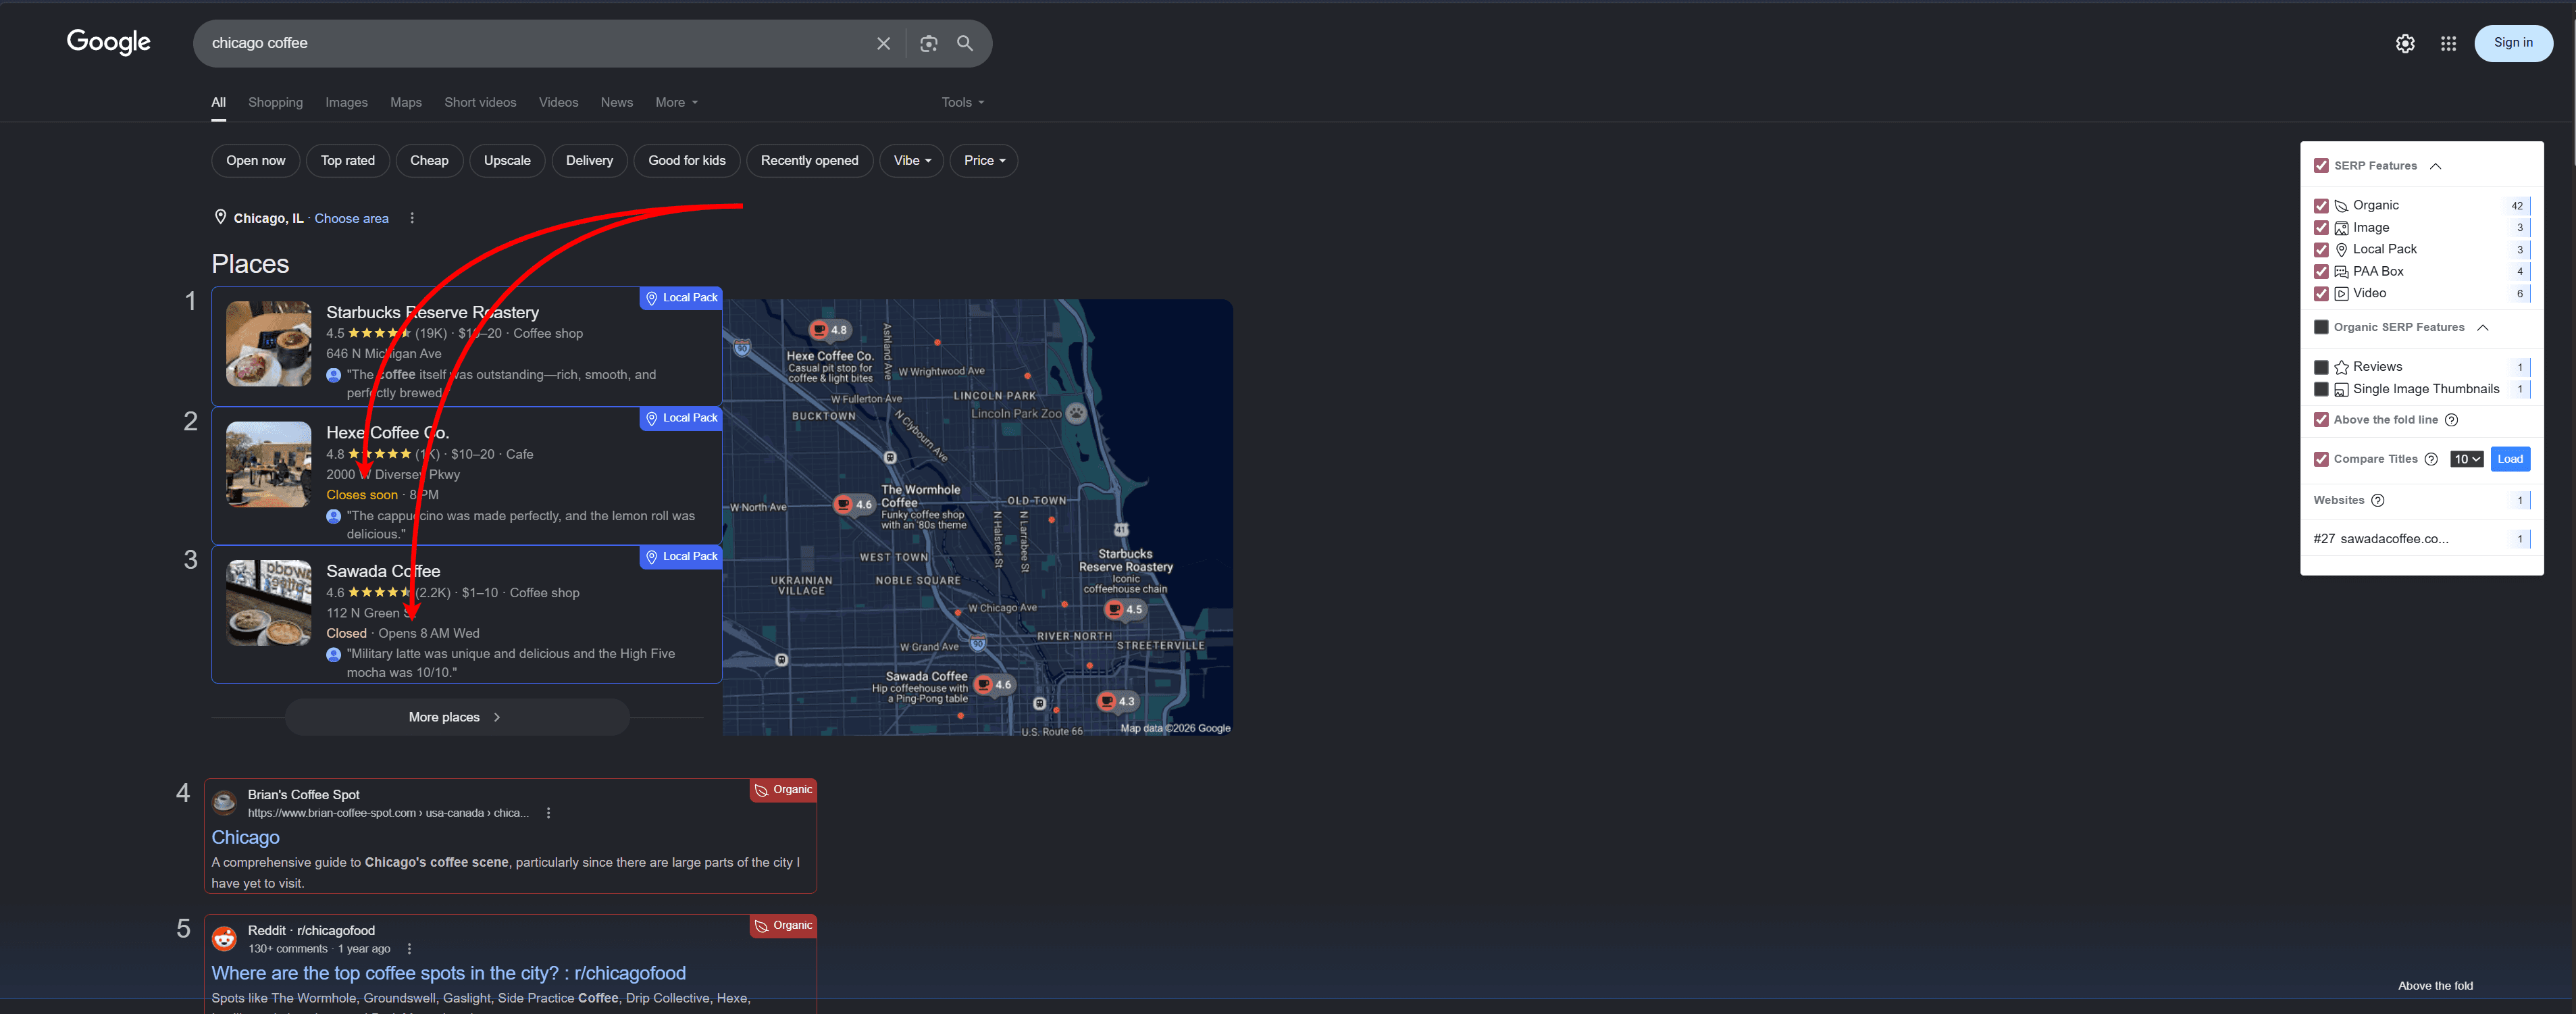Click the 4.3 rated map pin
This screenshot has height=1014, width=2576.
[x=1117, y=701]
